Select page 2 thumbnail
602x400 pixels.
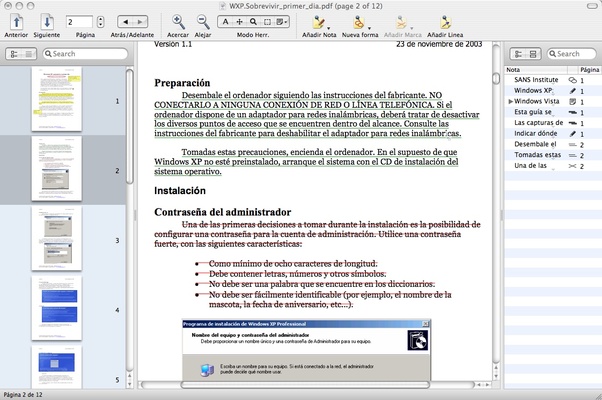(x=56, y=169)
